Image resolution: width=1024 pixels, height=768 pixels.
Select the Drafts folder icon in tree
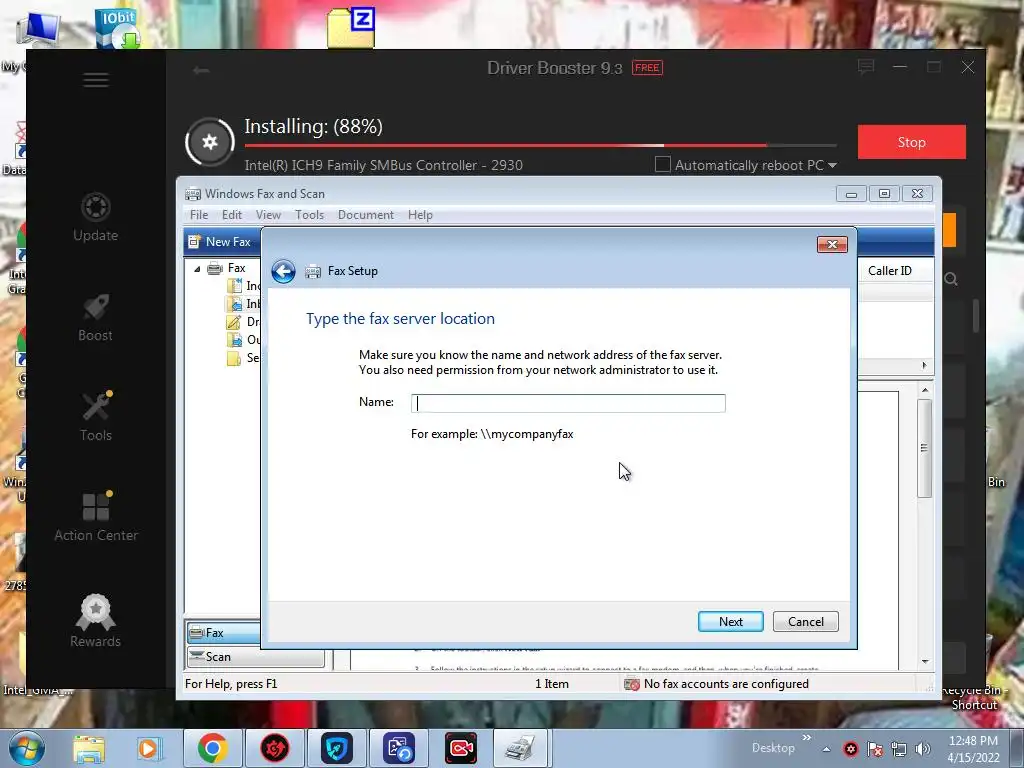234,322
